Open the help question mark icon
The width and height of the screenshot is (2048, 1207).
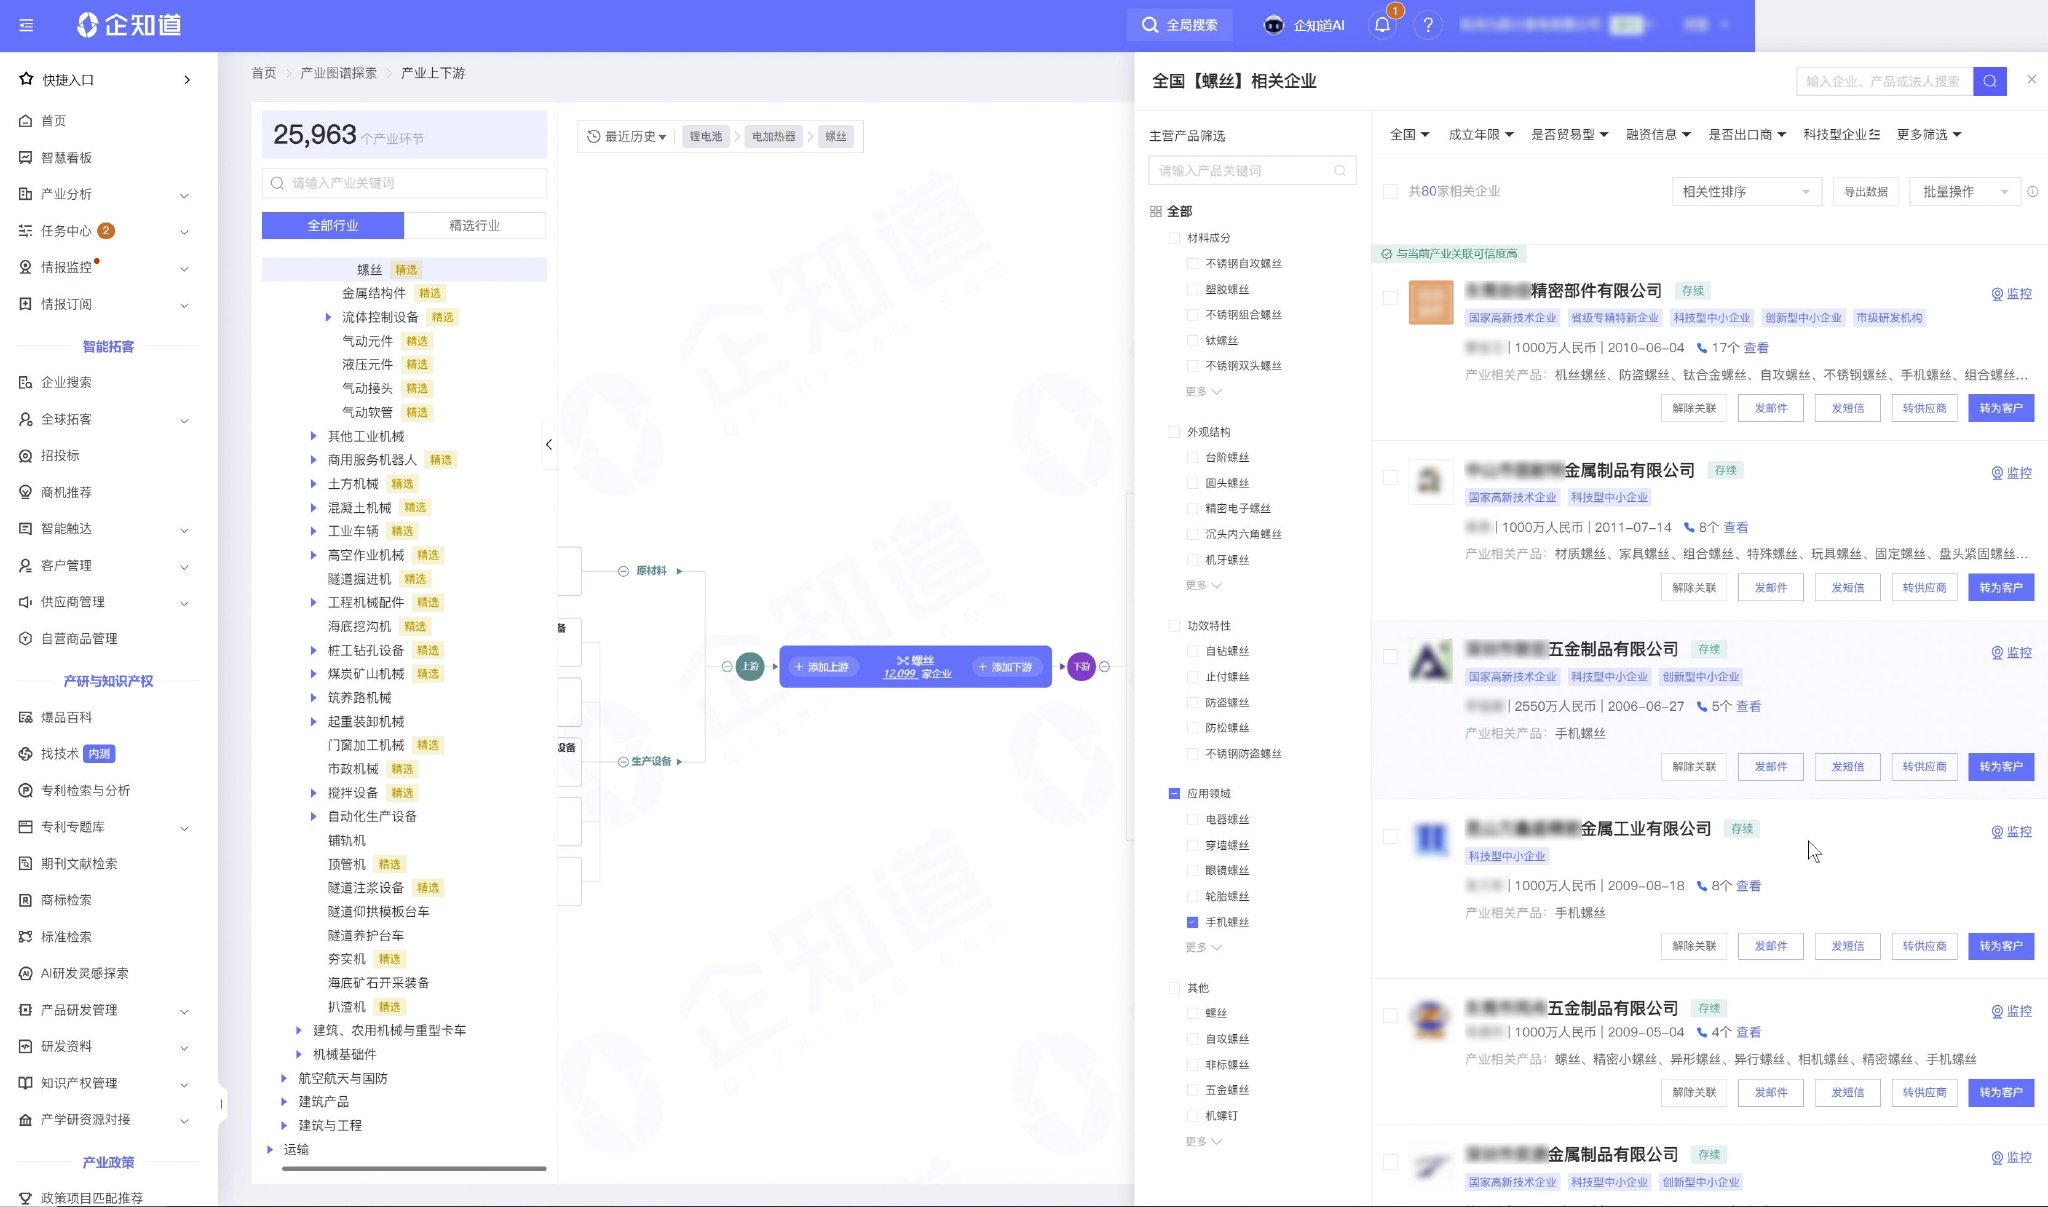[x=1428, y=25]
